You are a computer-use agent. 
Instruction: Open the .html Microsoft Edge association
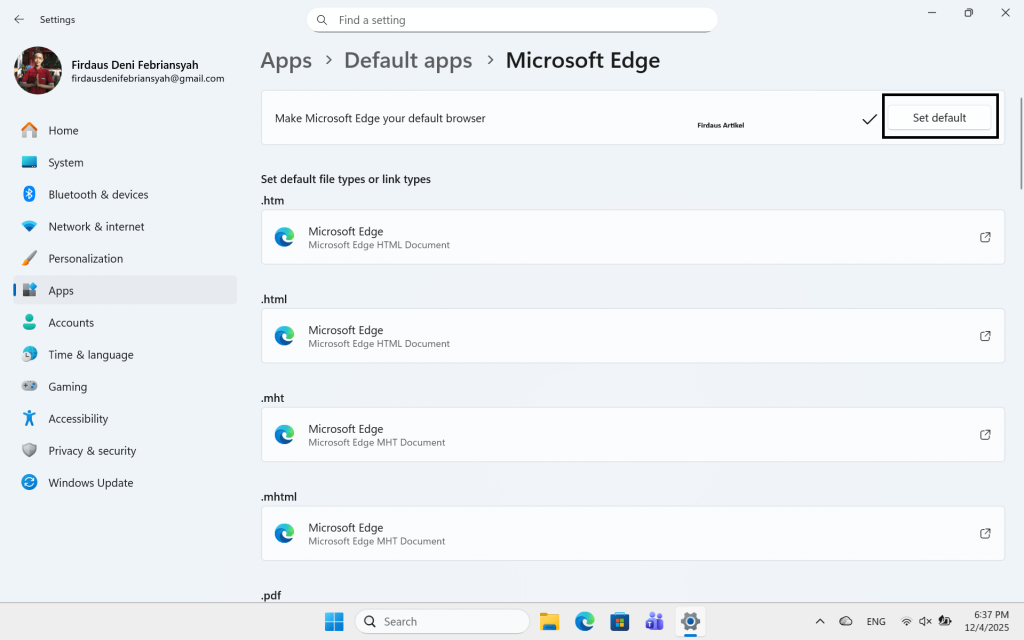click(633, 336)
